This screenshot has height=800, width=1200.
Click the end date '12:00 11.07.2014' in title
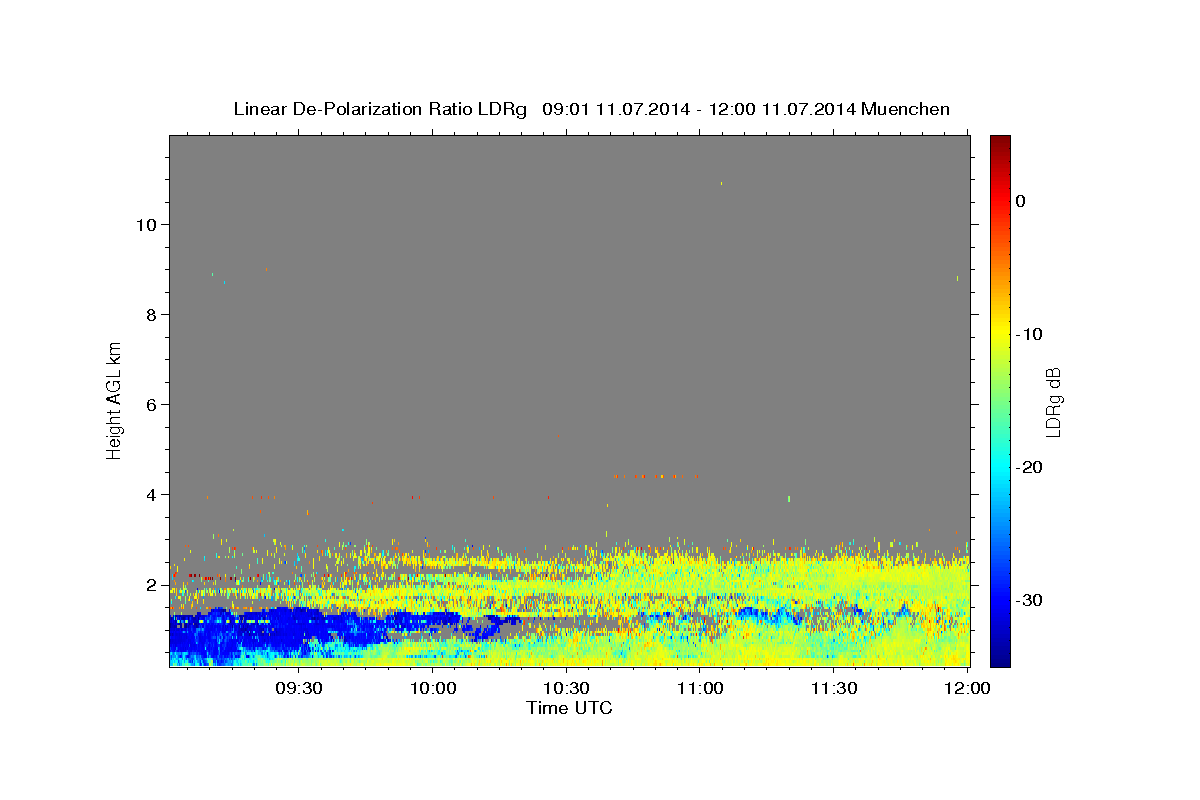coord(782,109)
